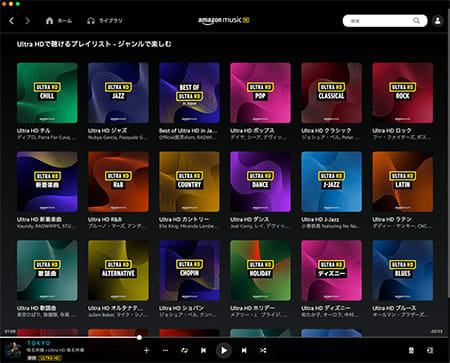Viewport: 450px width, 363px height.
Task: Go forward with the right arrow
Action: pyautogui.click(x=27, y=21)
